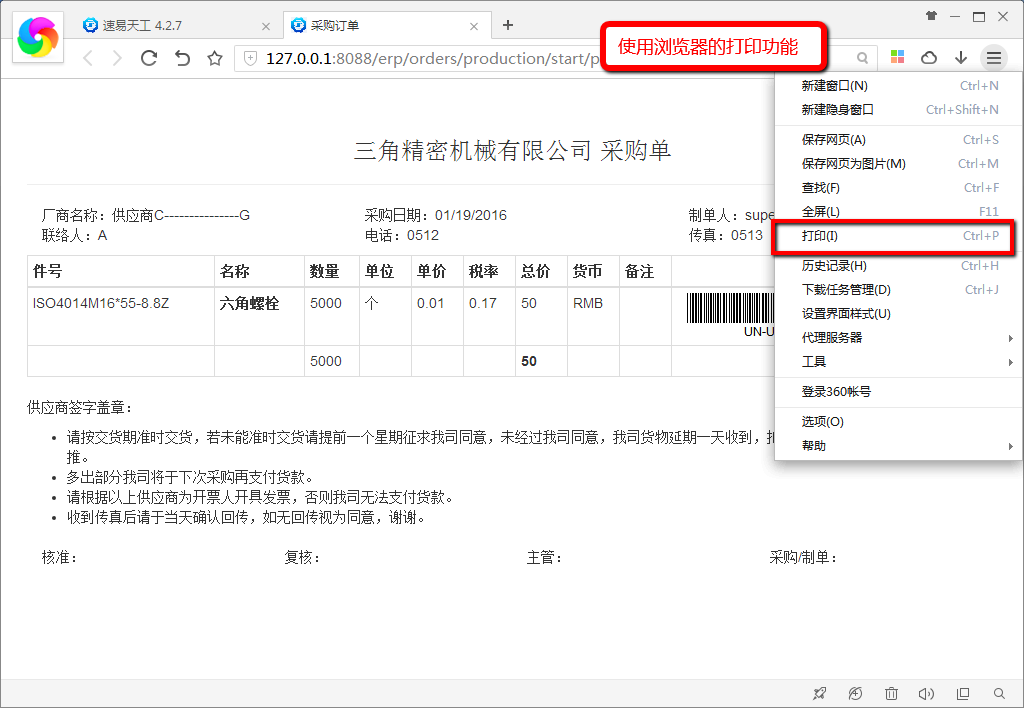
Task: Click the undo close tab icon
Action: (181, 58)
